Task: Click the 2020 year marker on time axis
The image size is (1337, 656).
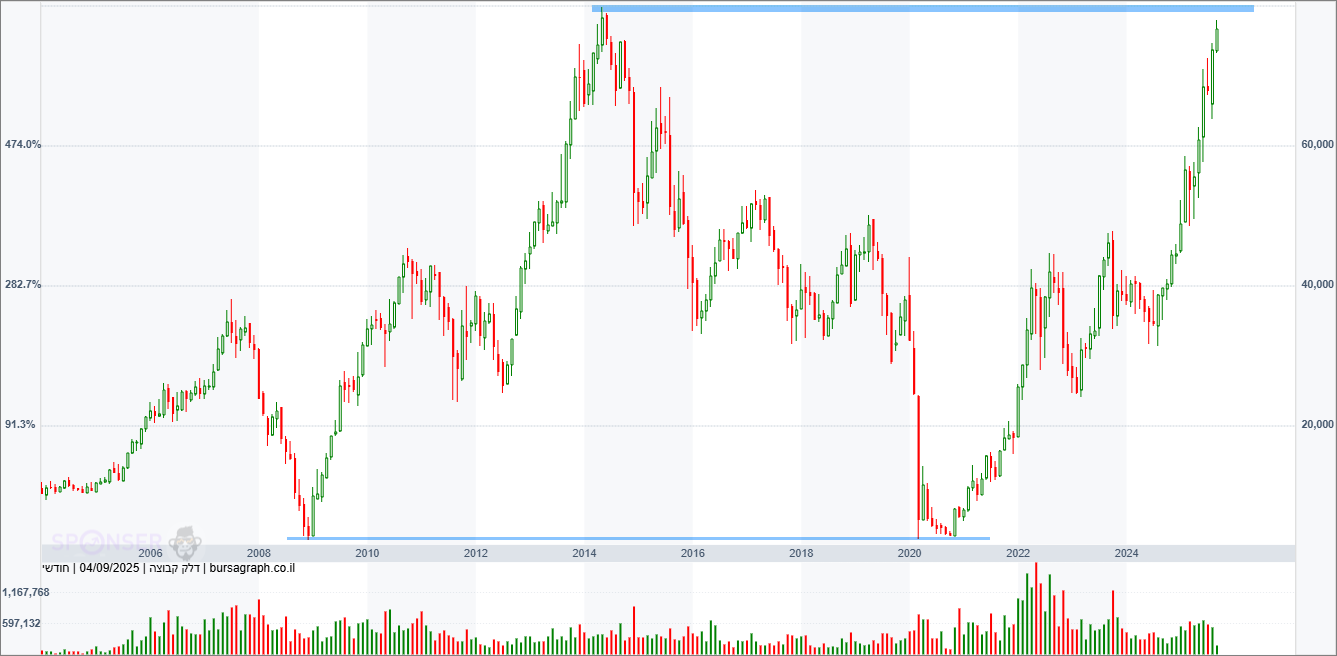Action: (910, 553)
